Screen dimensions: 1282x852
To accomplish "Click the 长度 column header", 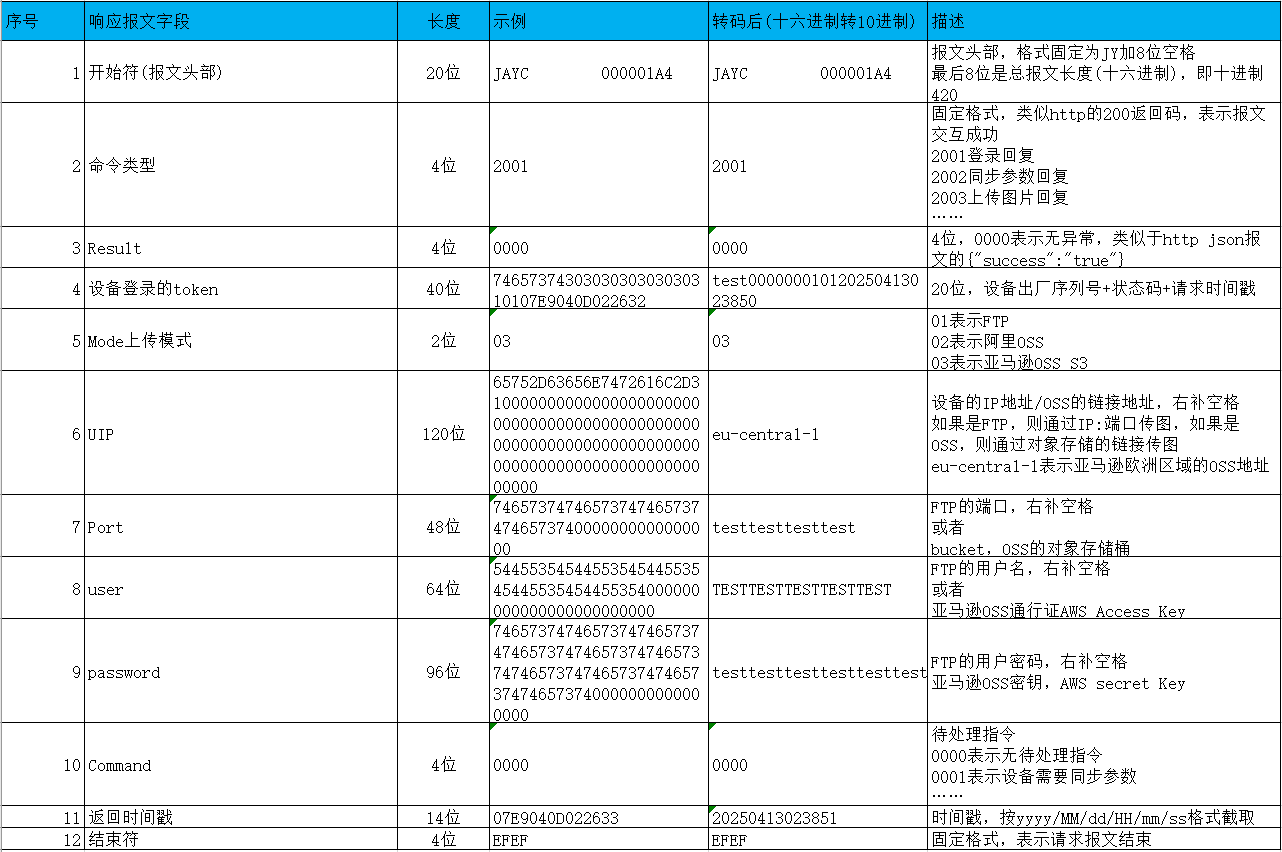I will pos(443,21).
